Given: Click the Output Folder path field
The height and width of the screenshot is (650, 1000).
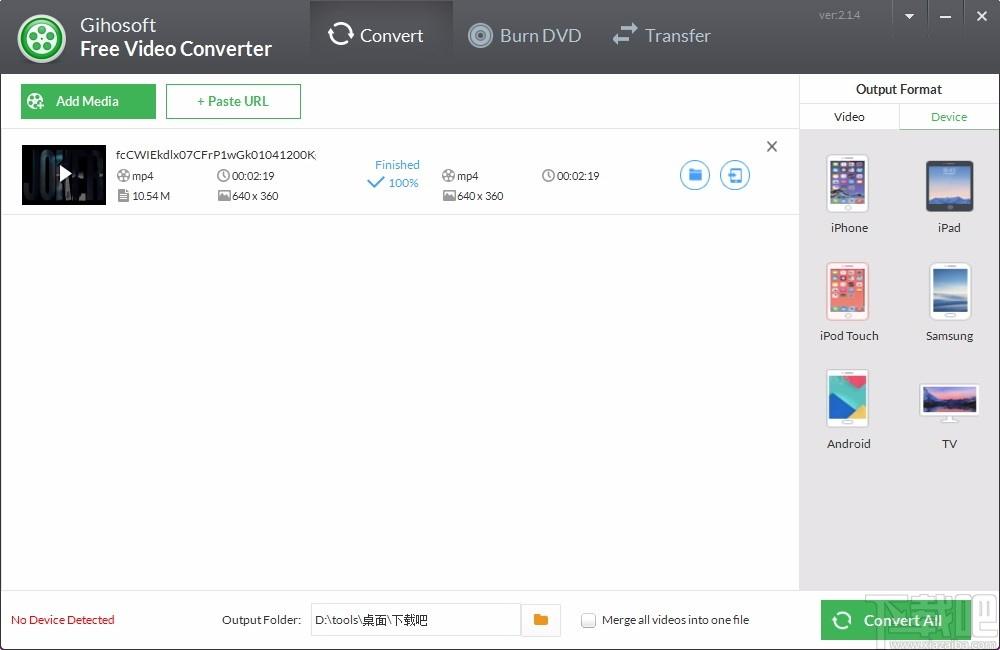Looking at the screenshot, I should click(416, 619).
